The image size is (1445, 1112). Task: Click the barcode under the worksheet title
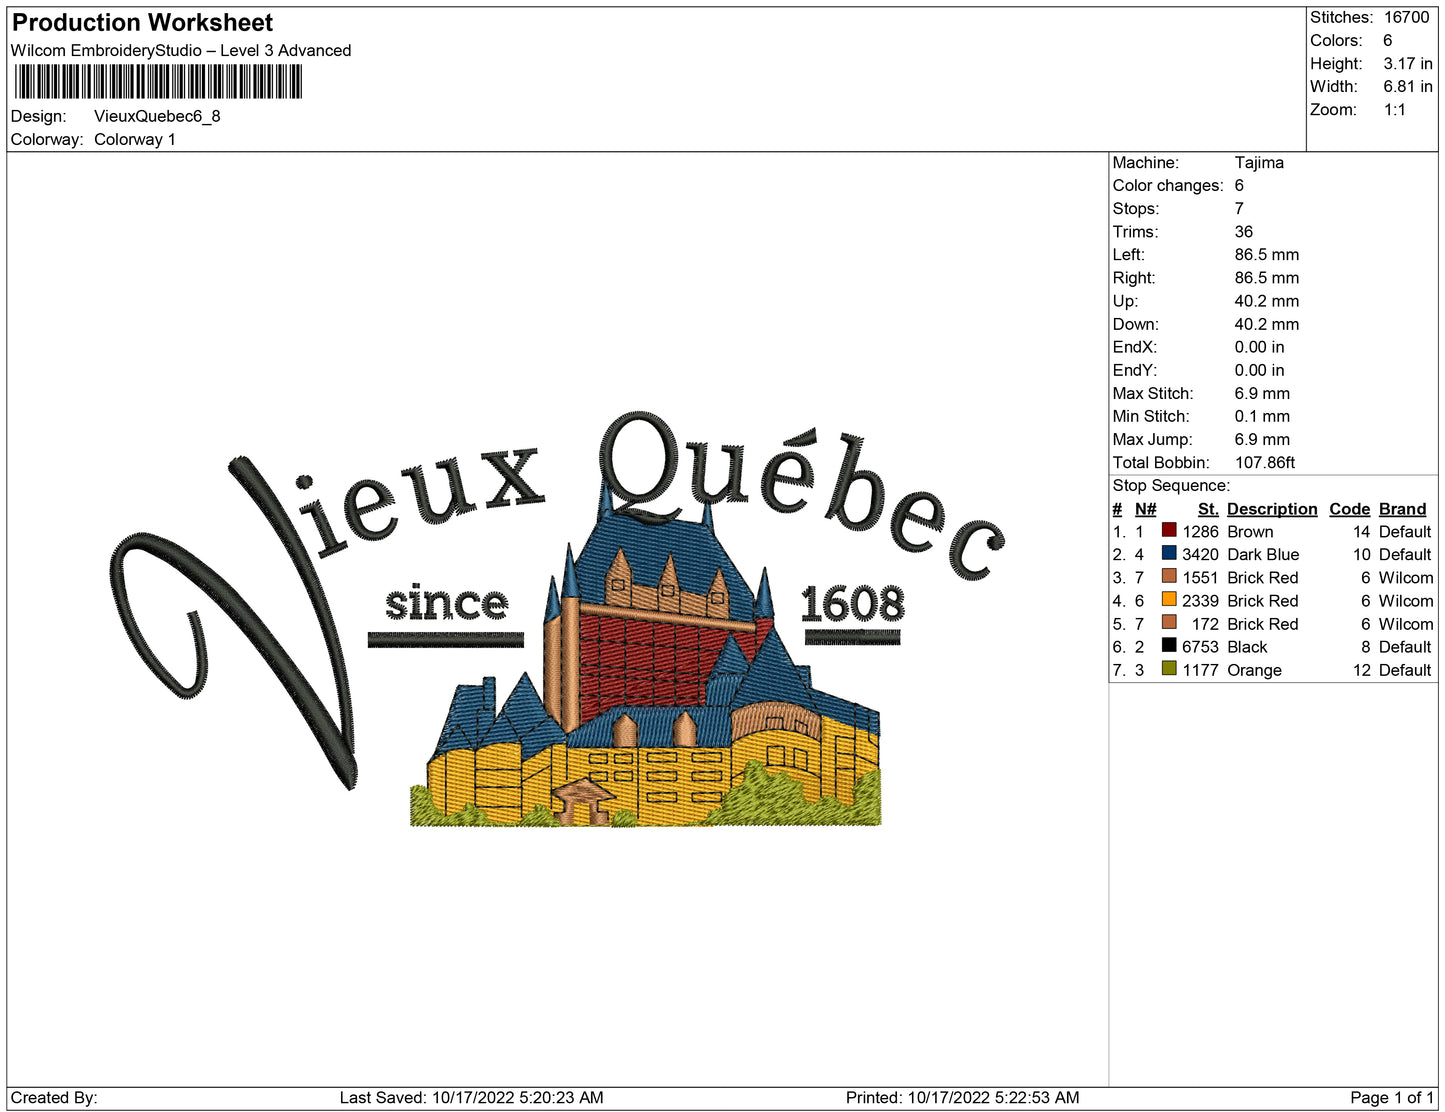(x=157, y=81)
